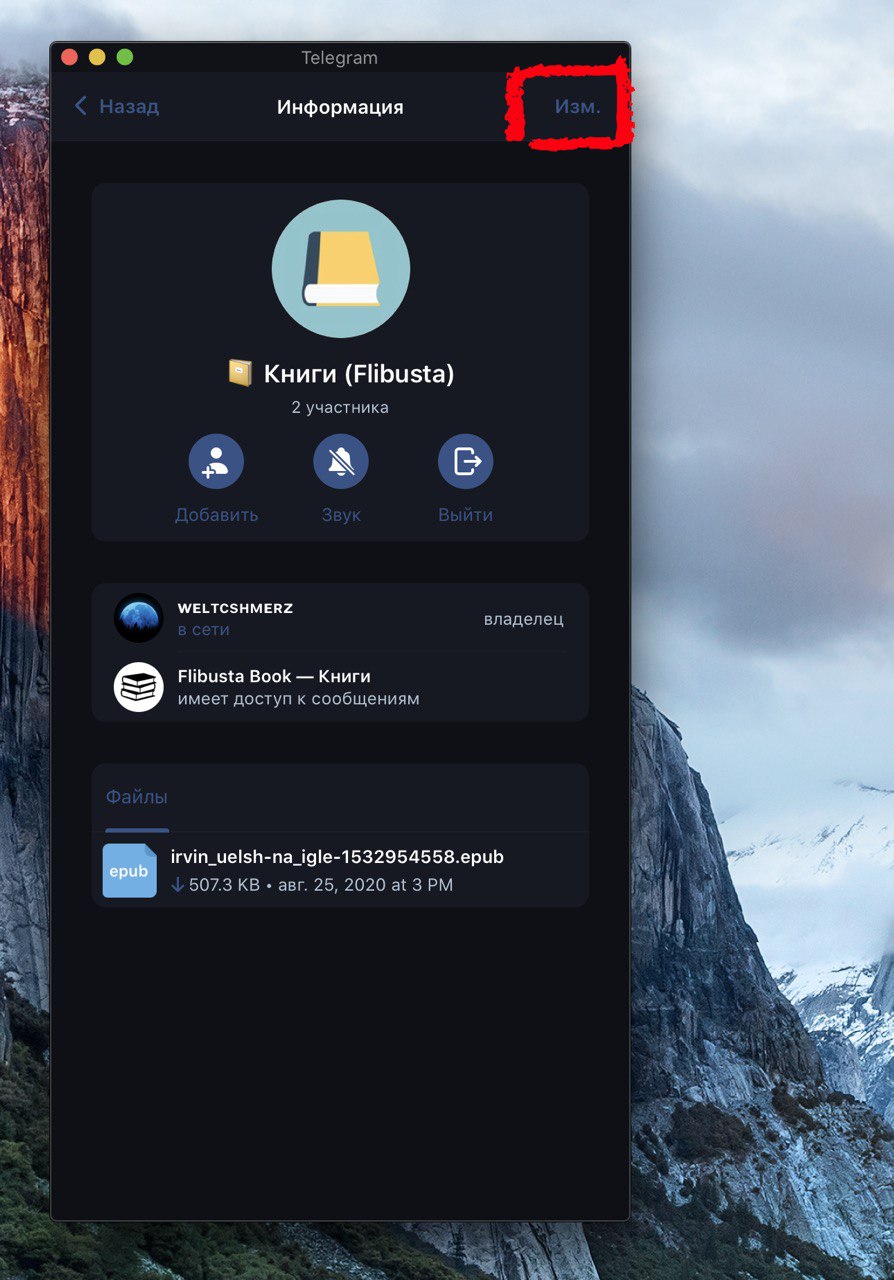Open Flibusta Book bot avatar
Screen dimensions: 894x1280
pyautogui.click(x=139, y=687)
